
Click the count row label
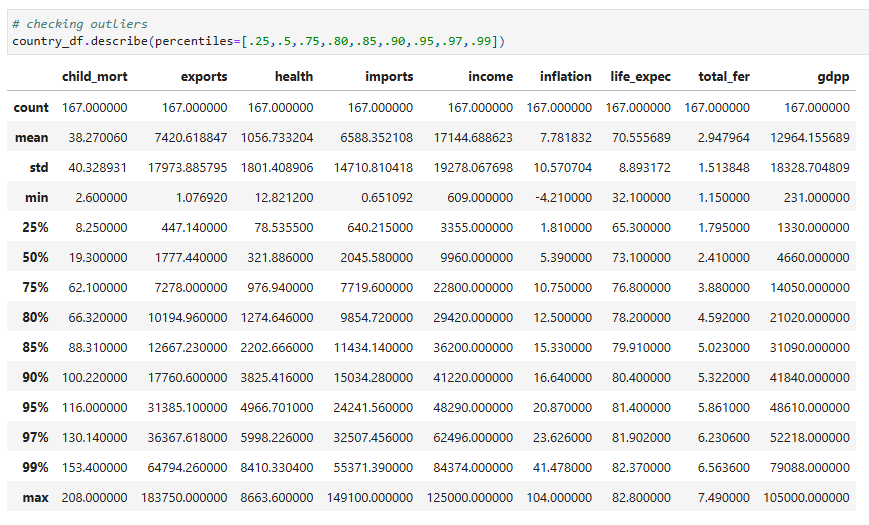pos(31,108)
